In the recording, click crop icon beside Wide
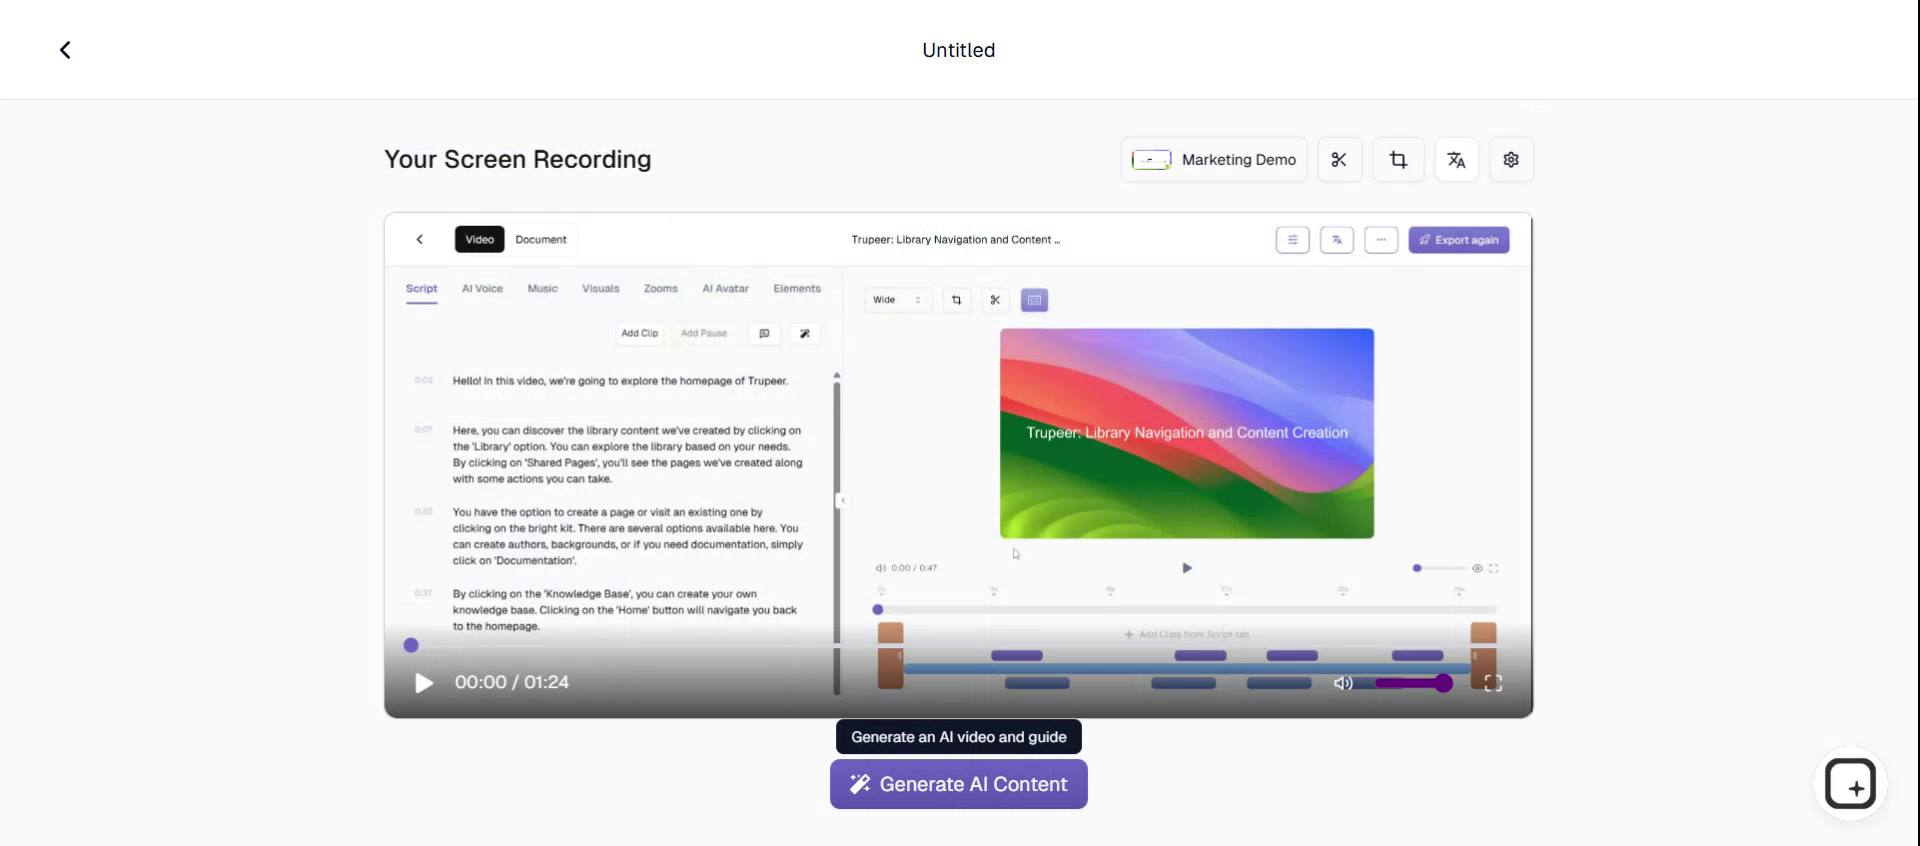This screenshot has width=1920, height=846. 956,300
